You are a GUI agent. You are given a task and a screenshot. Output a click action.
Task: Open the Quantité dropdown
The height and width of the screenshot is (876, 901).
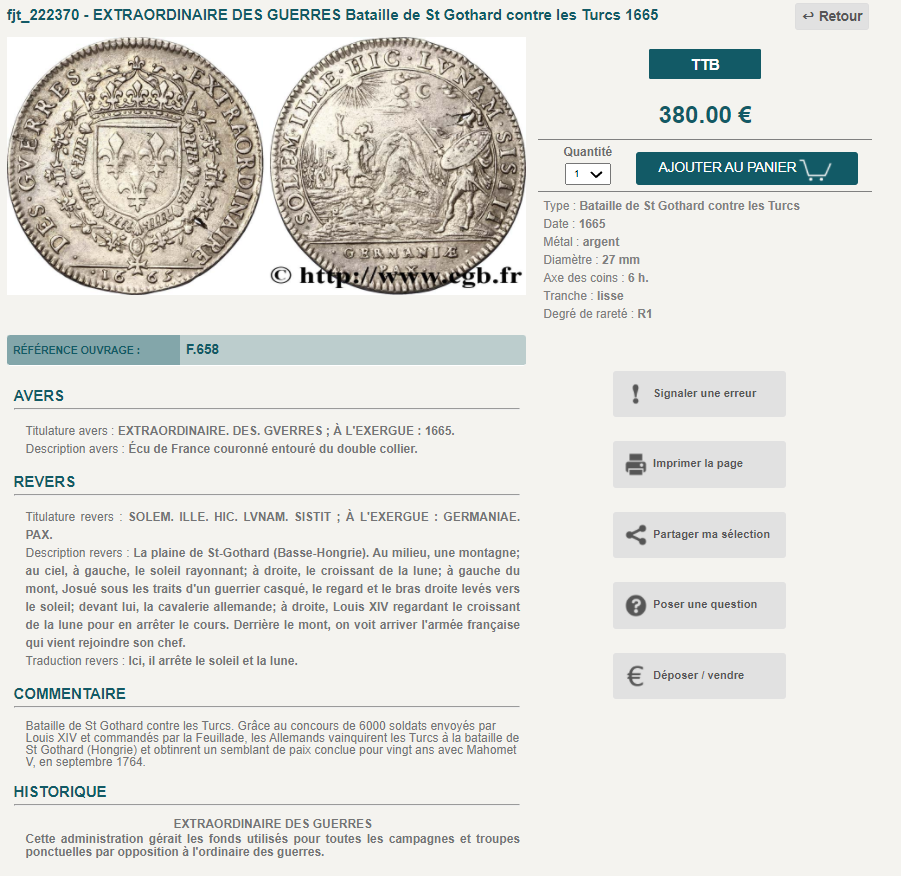(x=587, y=174)
